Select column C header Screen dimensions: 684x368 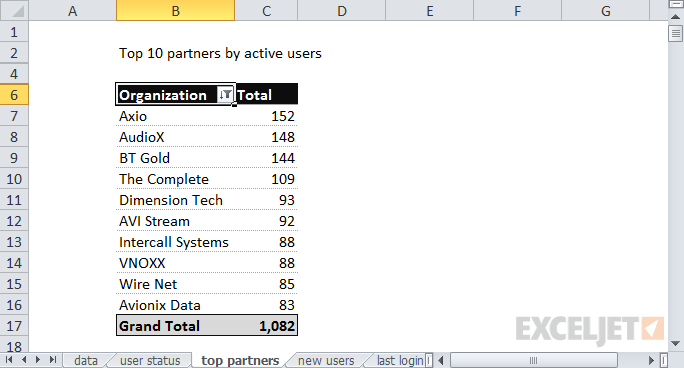(266, 10)
